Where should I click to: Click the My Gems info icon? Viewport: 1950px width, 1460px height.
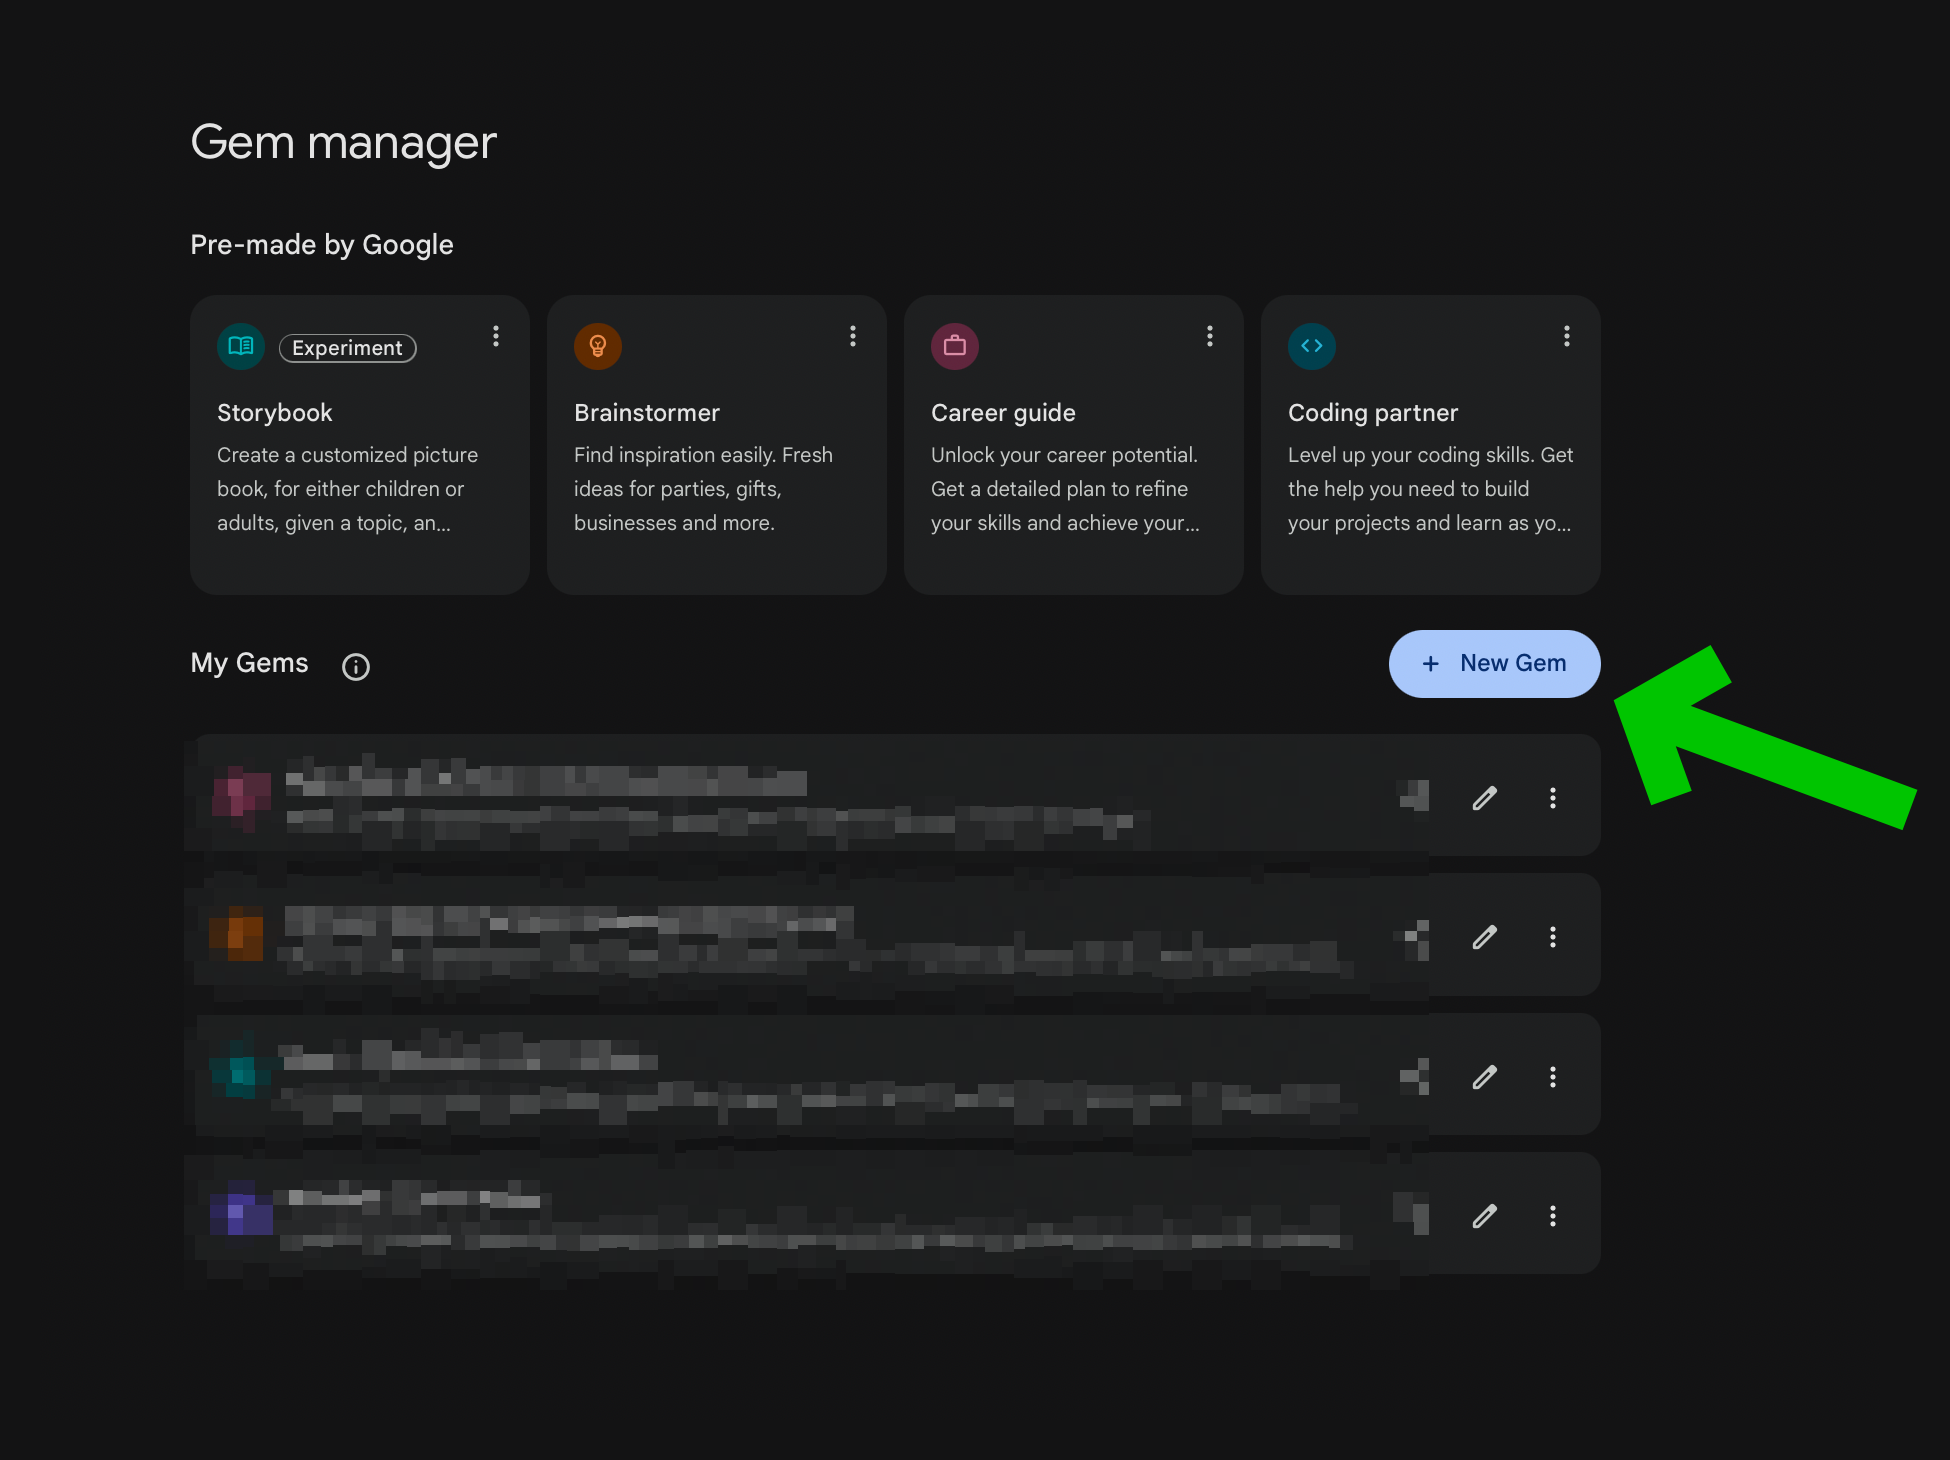pyautogui.click(x=356, y=667)
